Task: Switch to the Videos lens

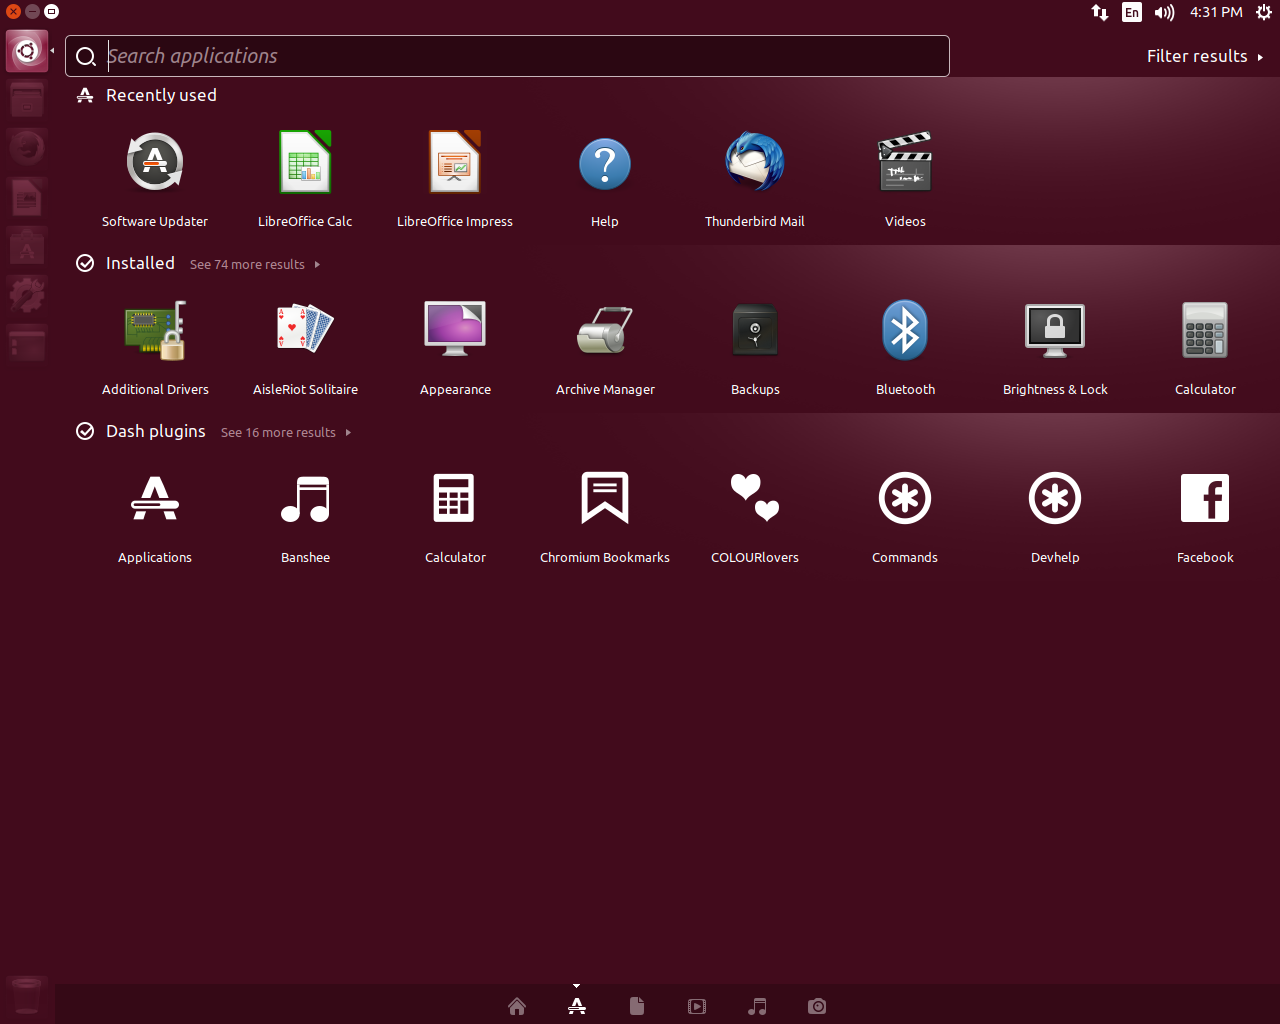Action: point(697,1006)
